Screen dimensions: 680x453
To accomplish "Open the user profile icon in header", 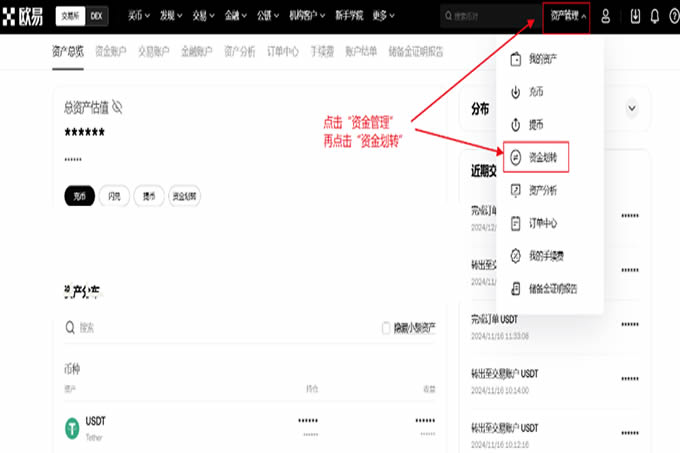I will [x=606, y=16].
